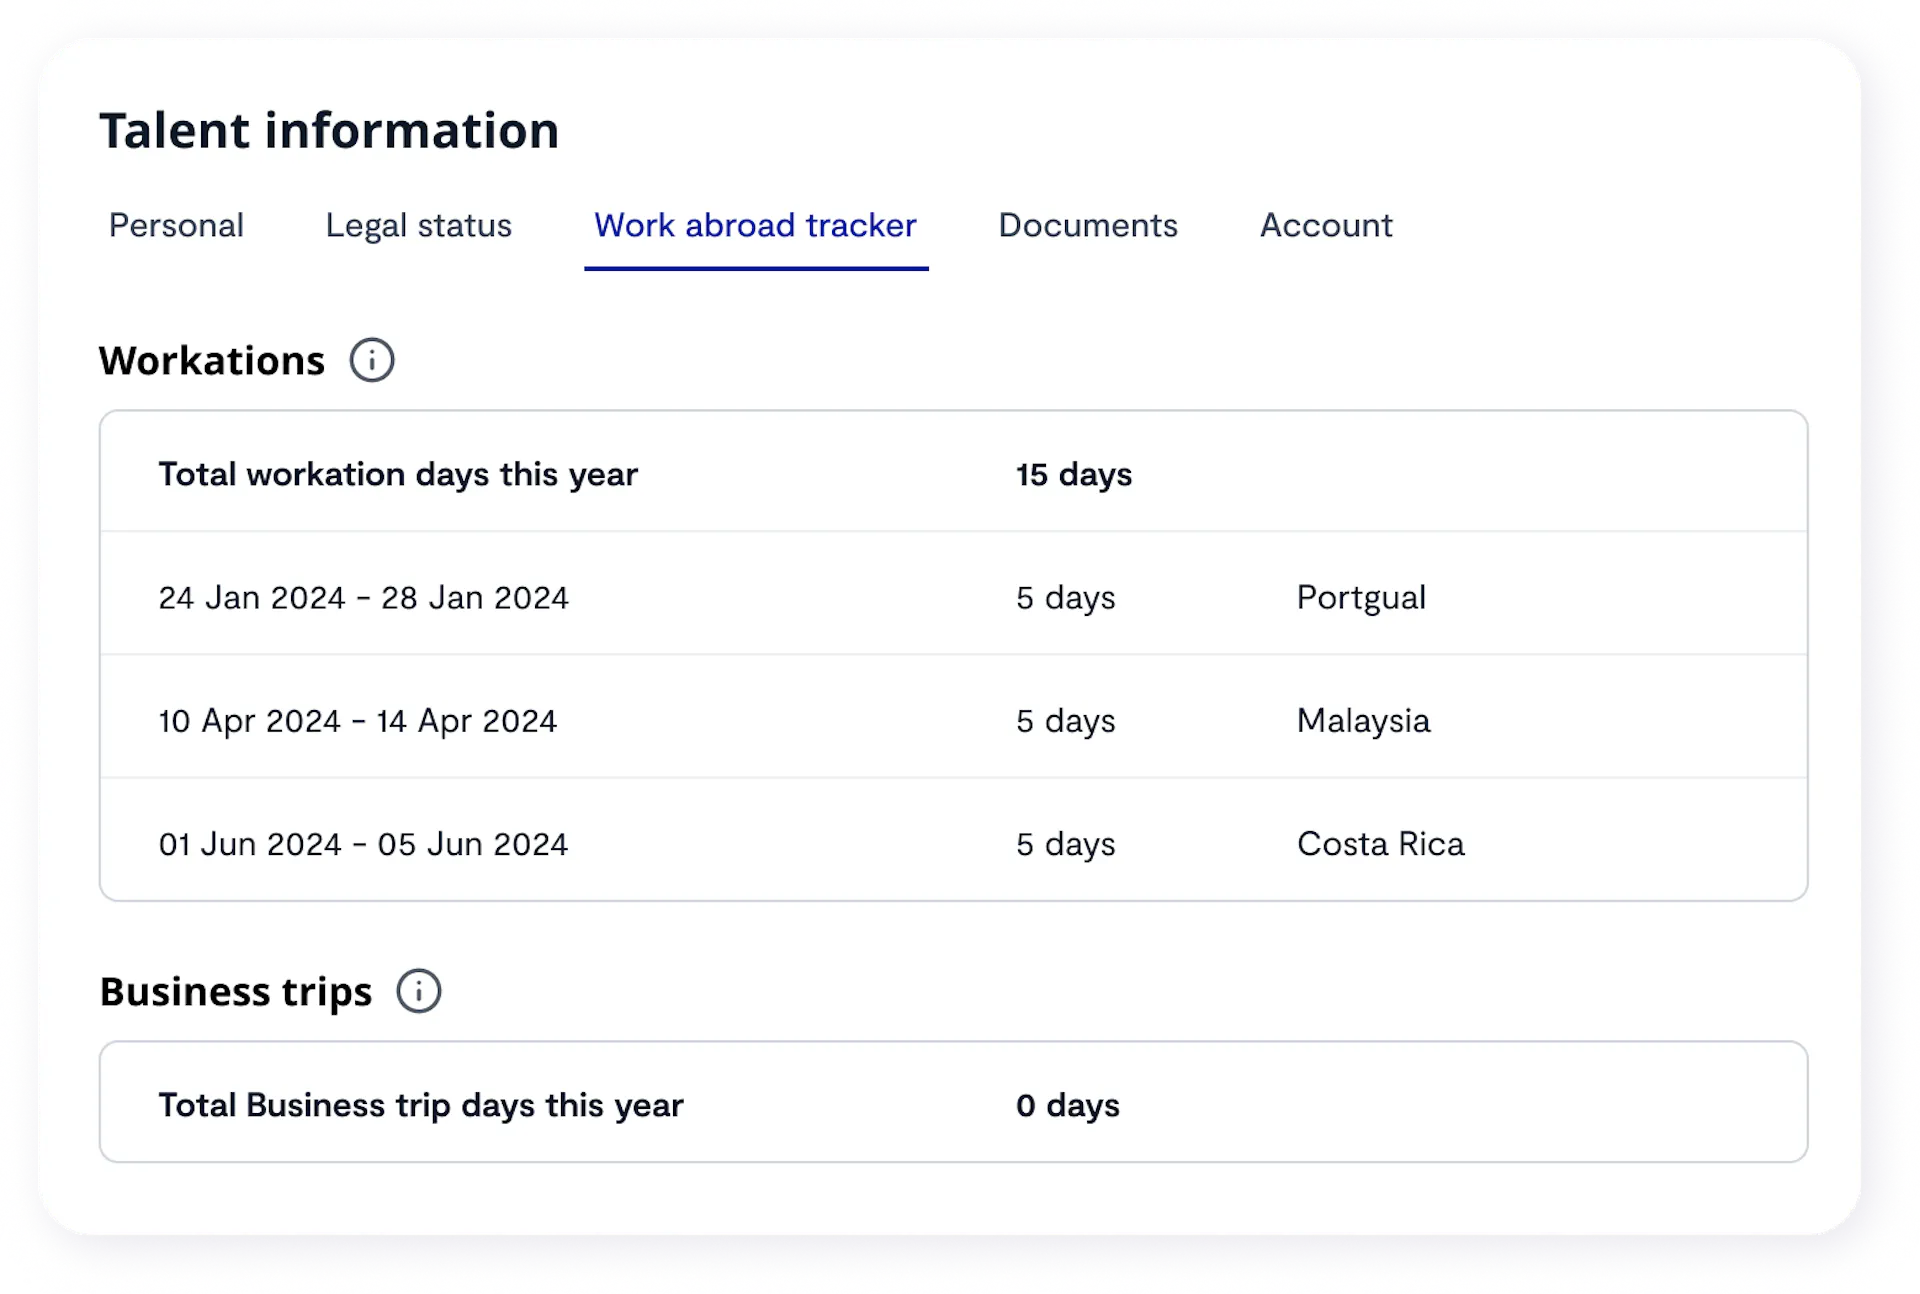Select the Portgual workation row

pos(1361,597)
